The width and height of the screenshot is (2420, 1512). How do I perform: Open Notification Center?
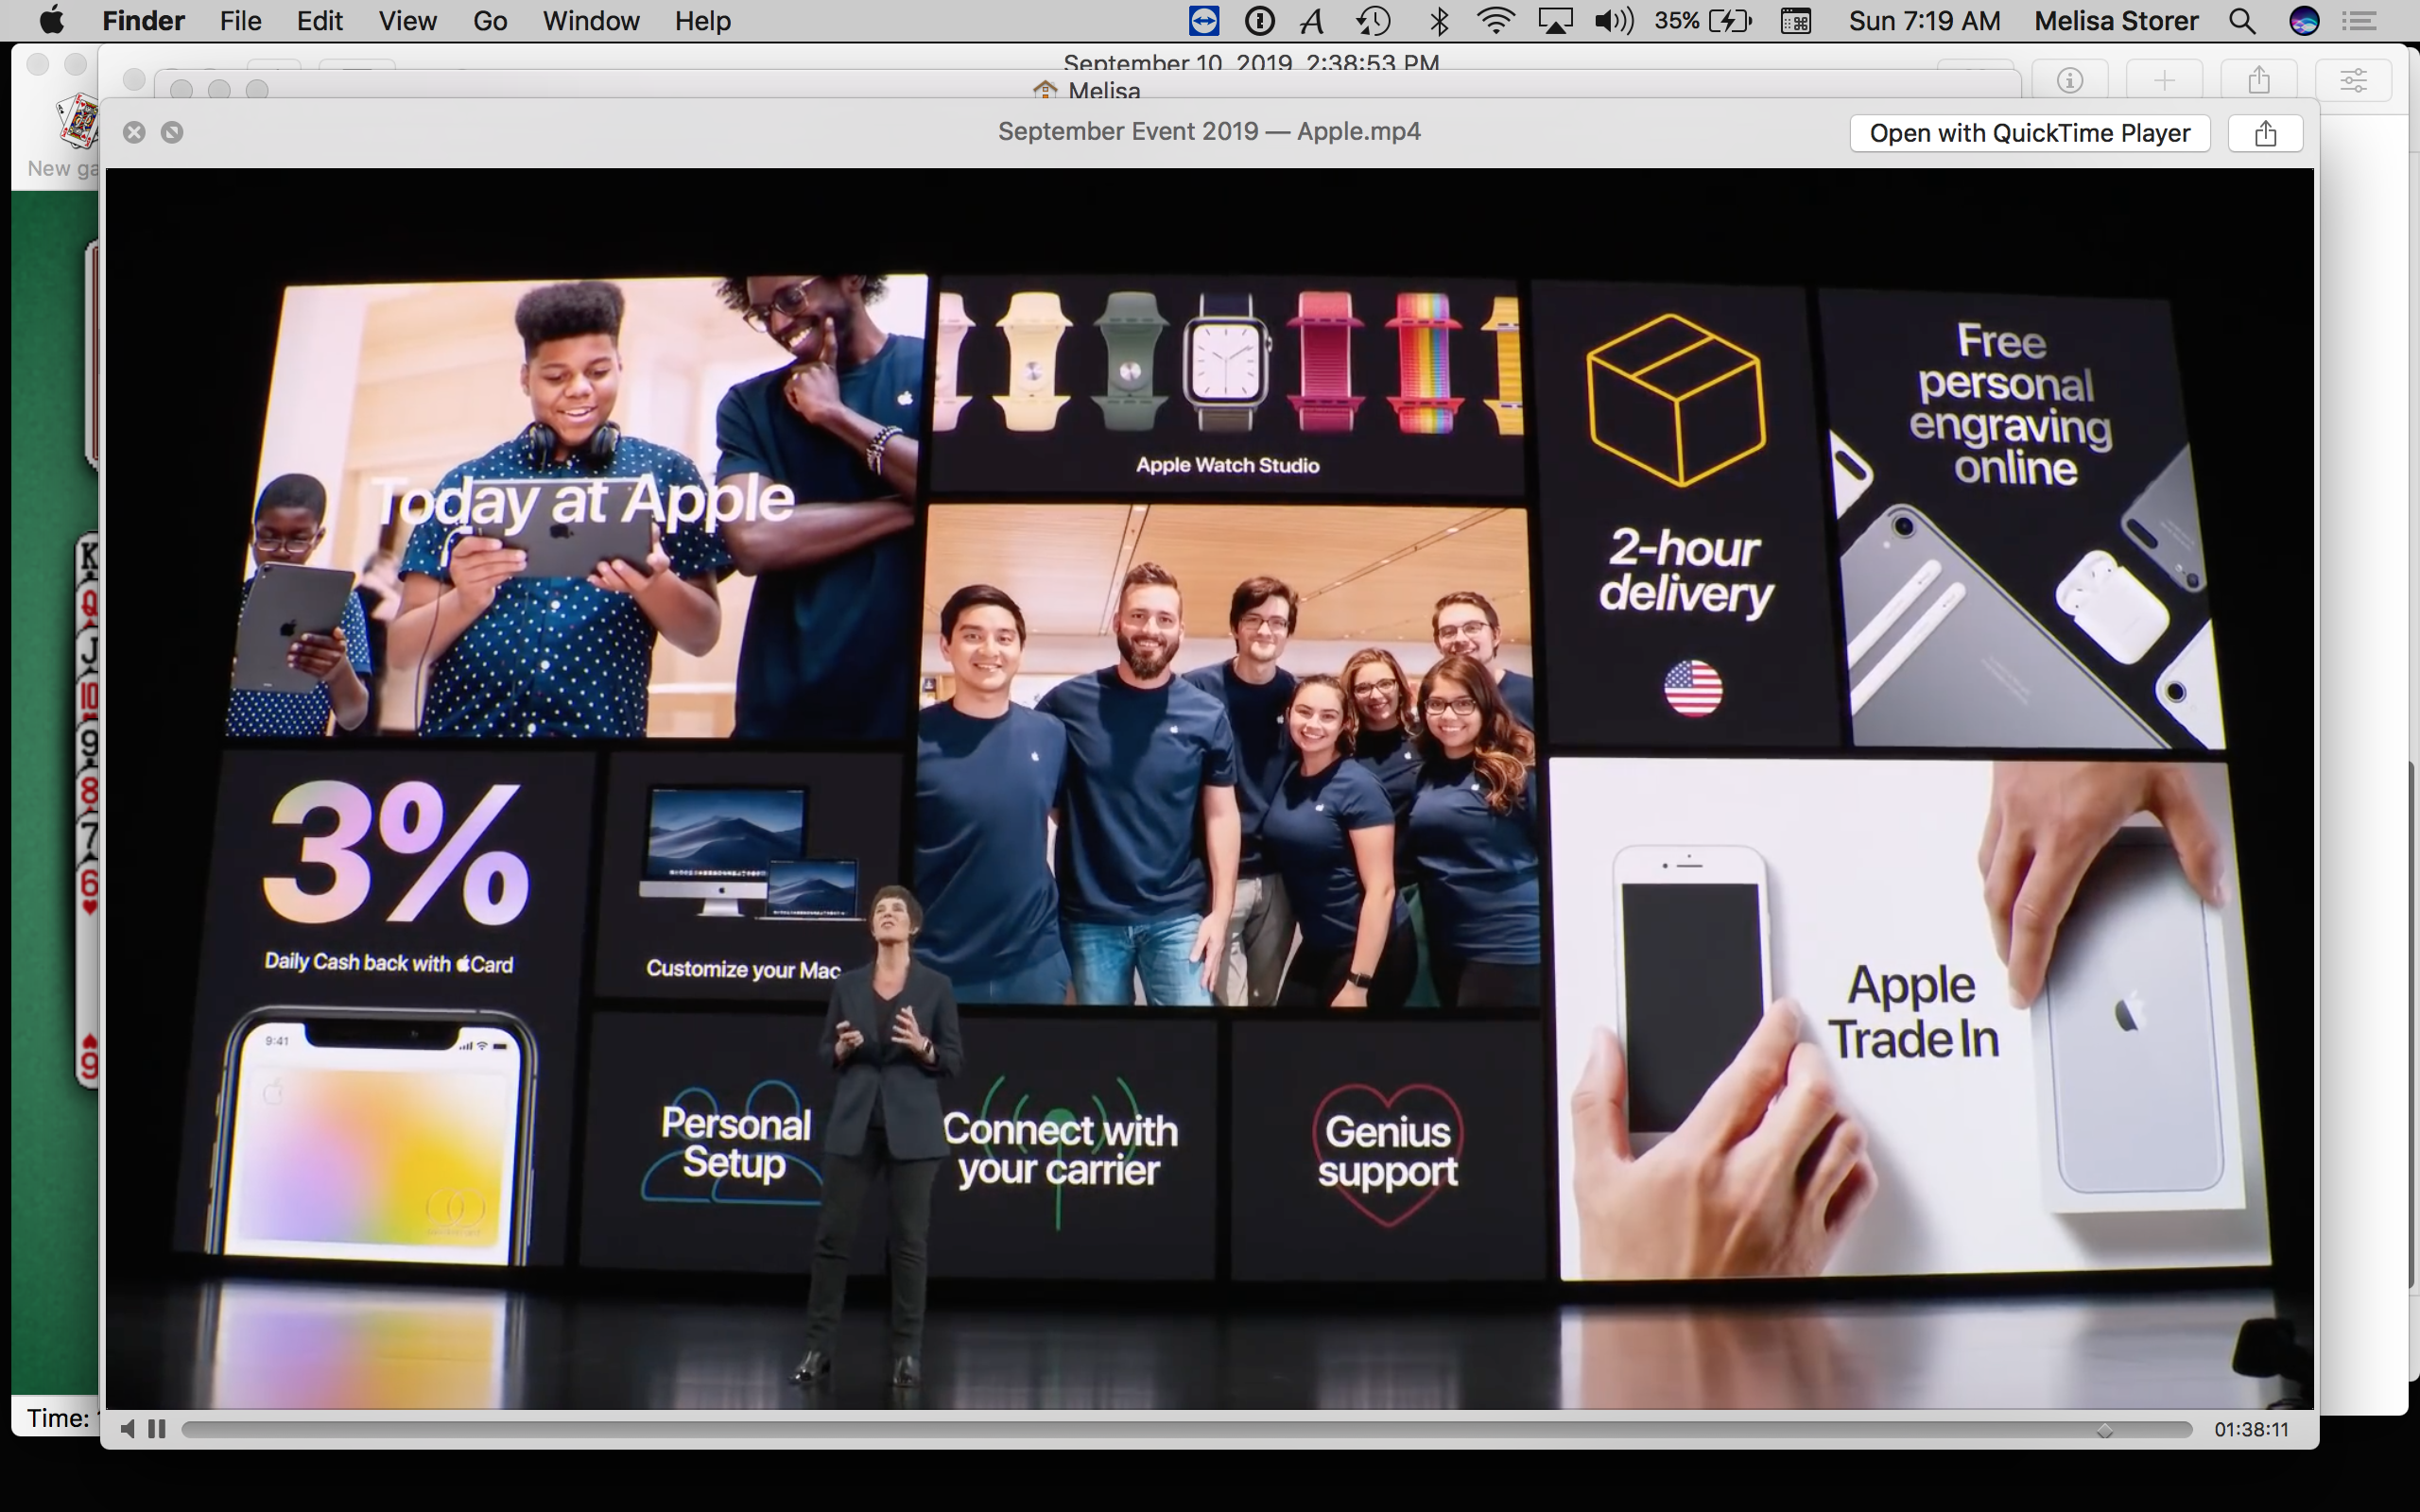click(x=2360, y=21)
